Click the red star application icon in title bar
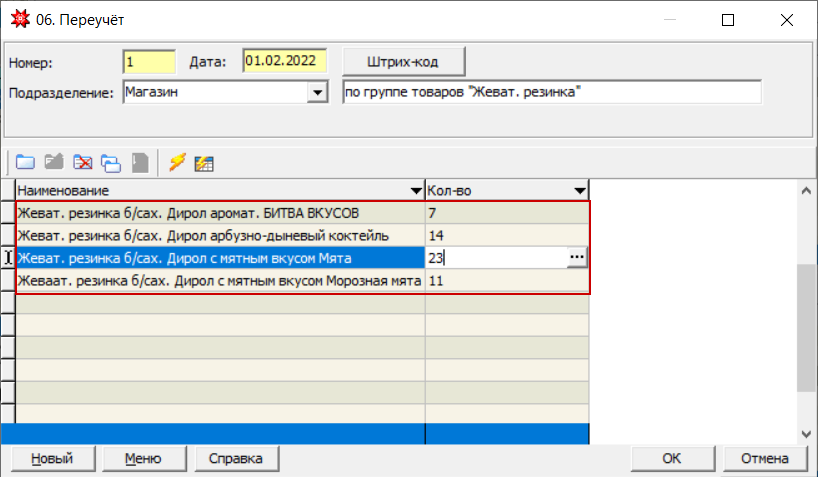The image size is (818, 477). (x=20, y=19)
